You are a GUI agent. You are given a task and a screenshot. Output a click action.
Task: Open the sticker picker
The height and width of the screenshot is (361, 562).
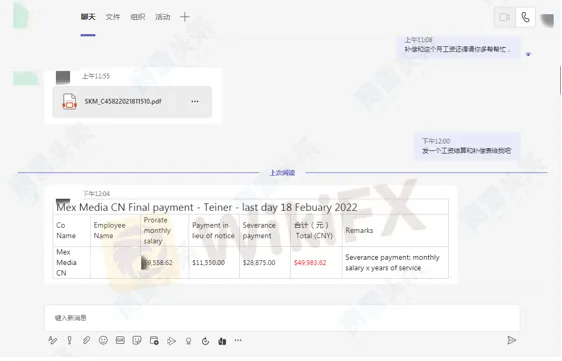pos(137,340)
